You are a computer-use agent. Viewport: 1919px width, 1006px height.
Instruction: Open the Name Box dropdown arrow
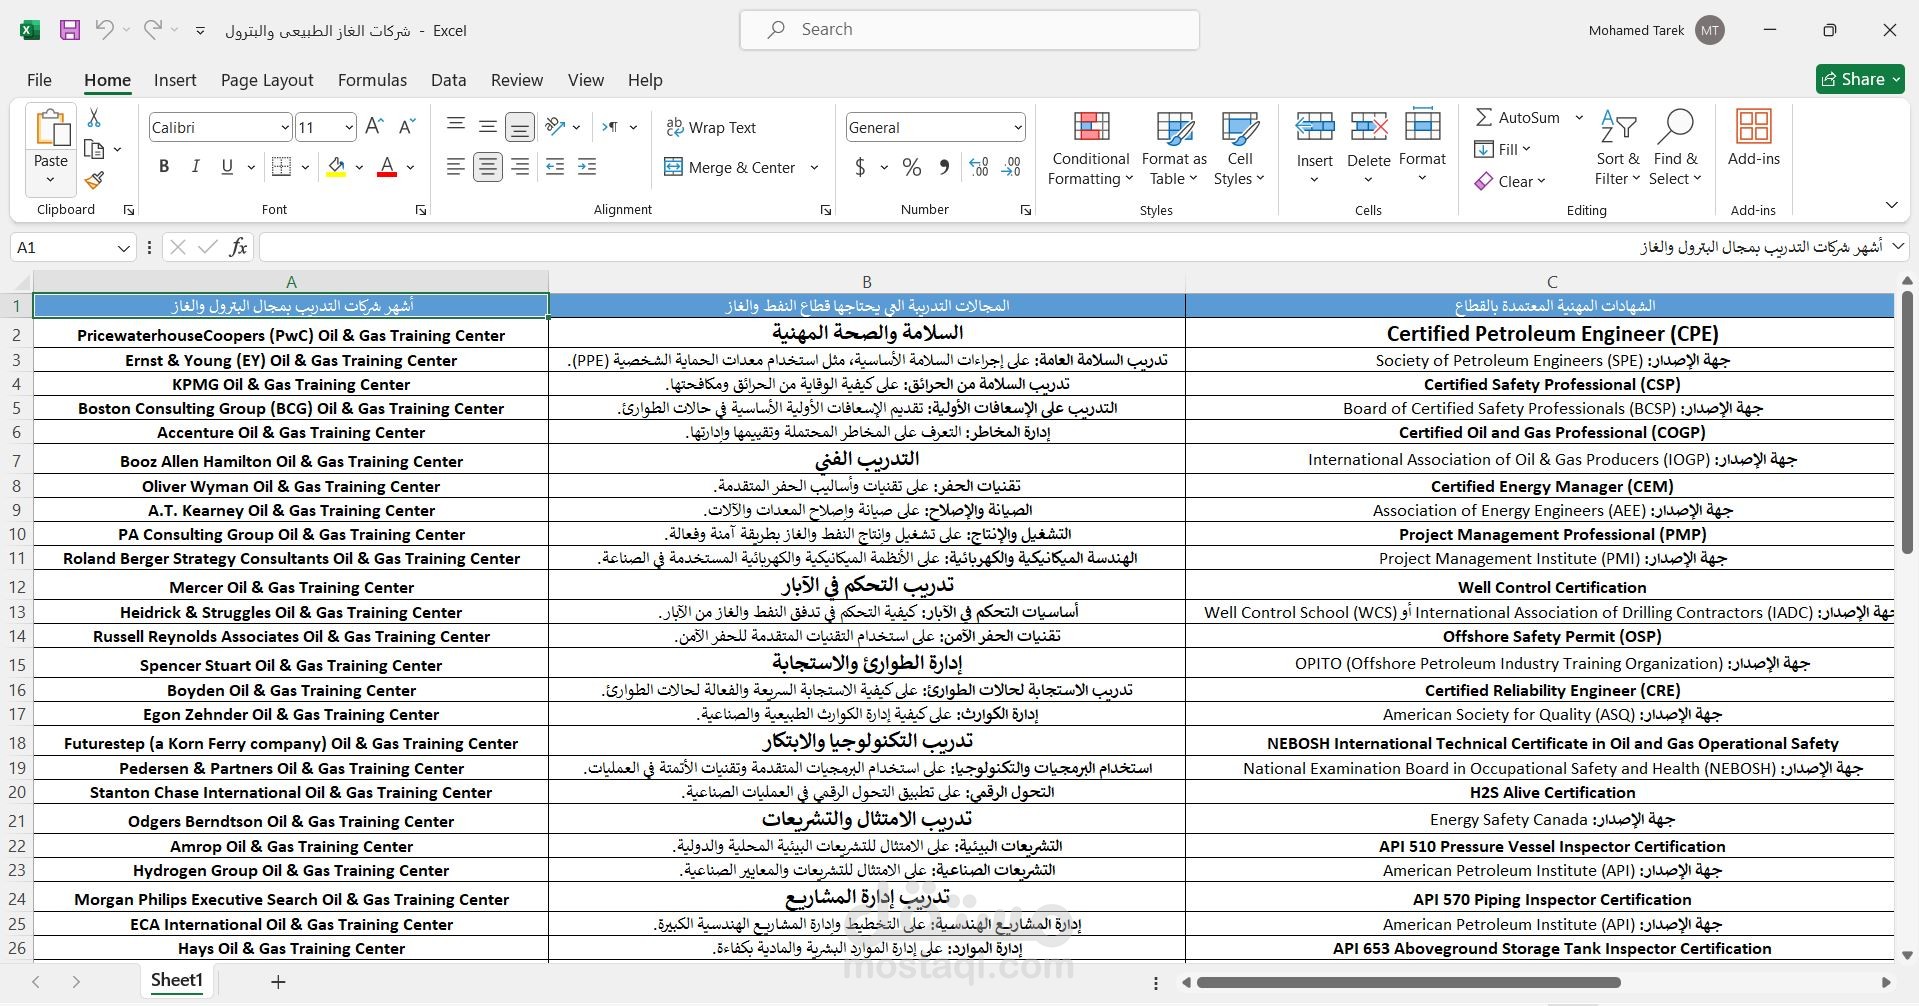[123, 247]
